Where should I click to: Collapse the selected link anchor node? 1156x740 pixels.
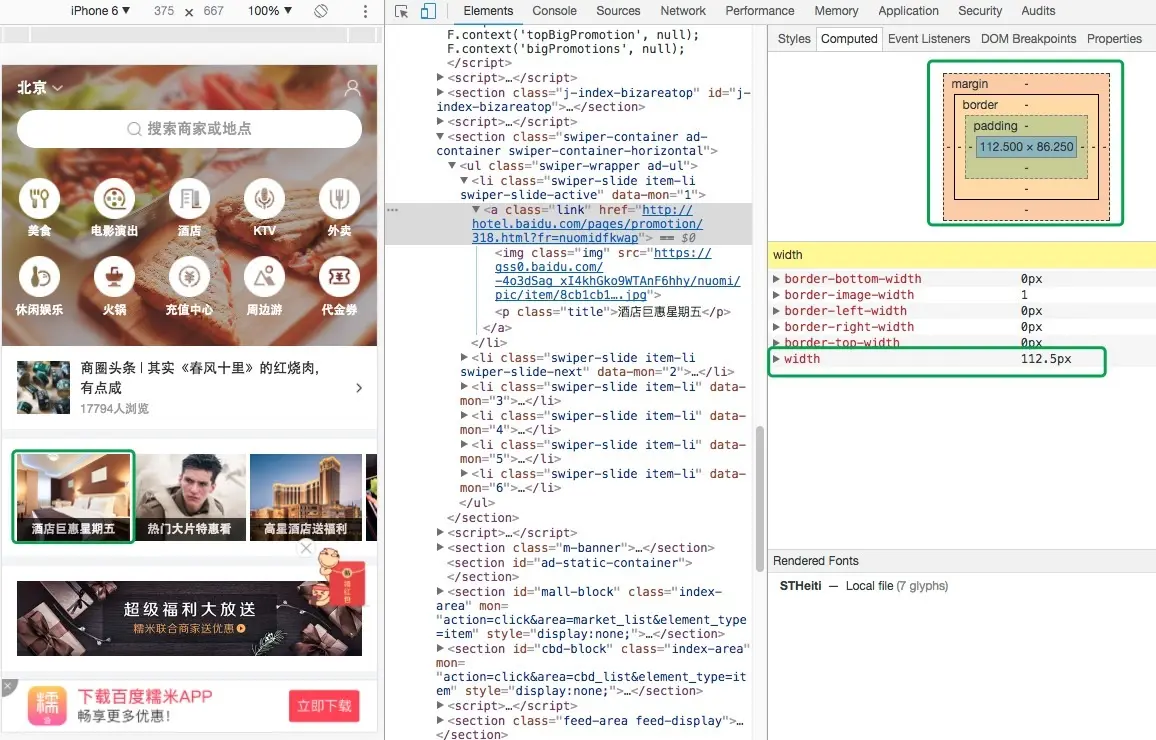pyautogui.click(x=476, y=209)
